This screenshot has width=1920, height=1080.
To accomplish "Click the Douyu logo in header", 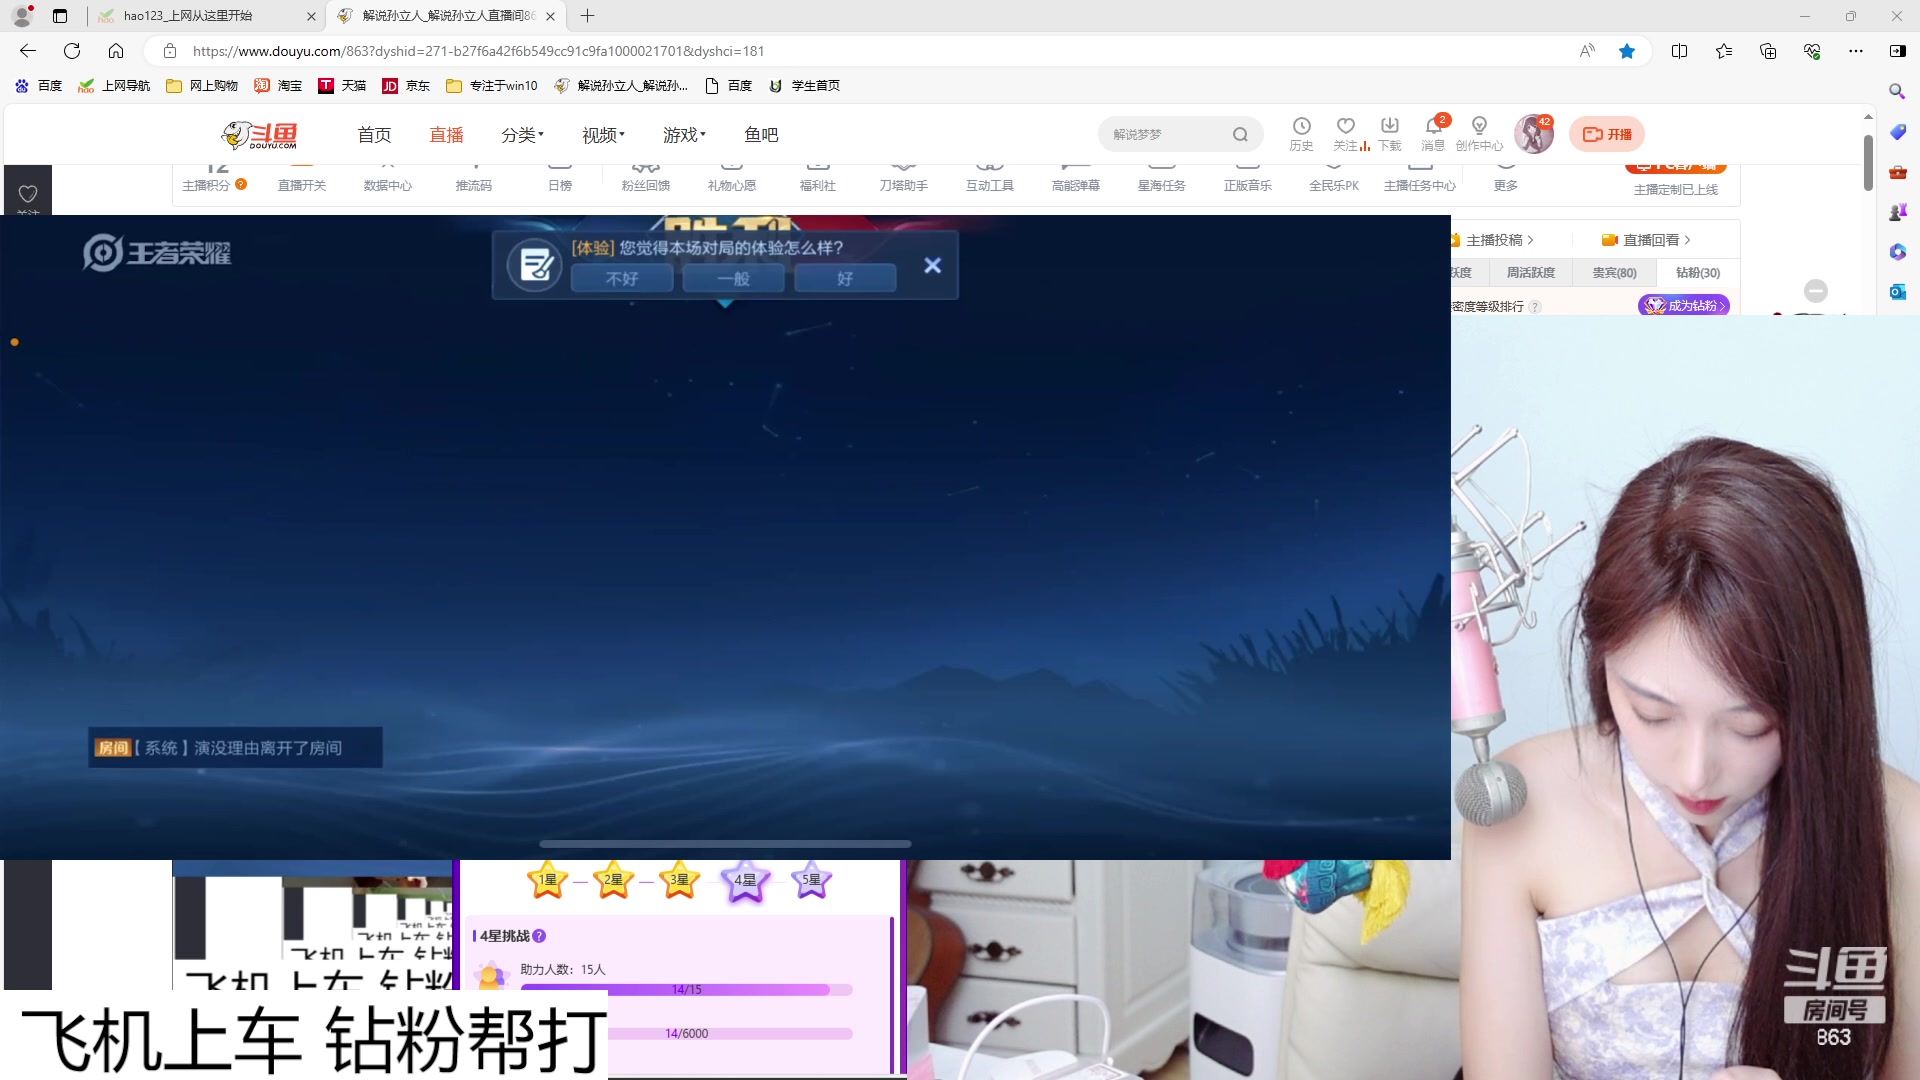I will 259,134.
